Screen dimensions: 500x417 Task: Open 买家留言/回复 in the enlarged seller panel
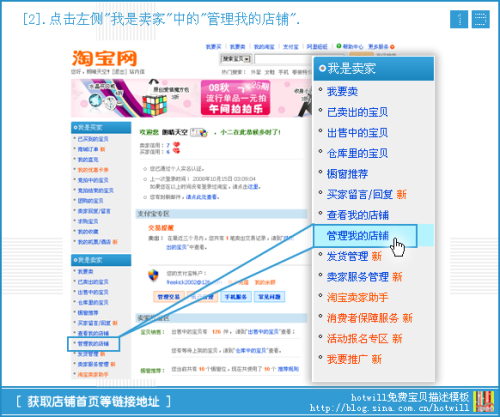[x=360, y=195]
